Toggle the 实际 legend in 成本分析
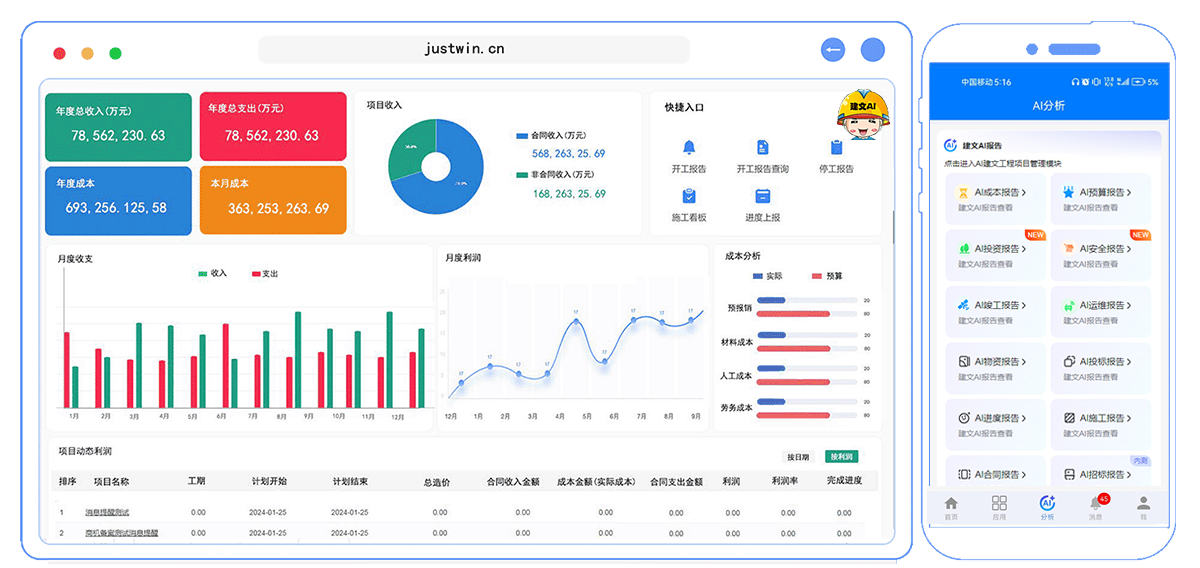 (x=767, y=276)
